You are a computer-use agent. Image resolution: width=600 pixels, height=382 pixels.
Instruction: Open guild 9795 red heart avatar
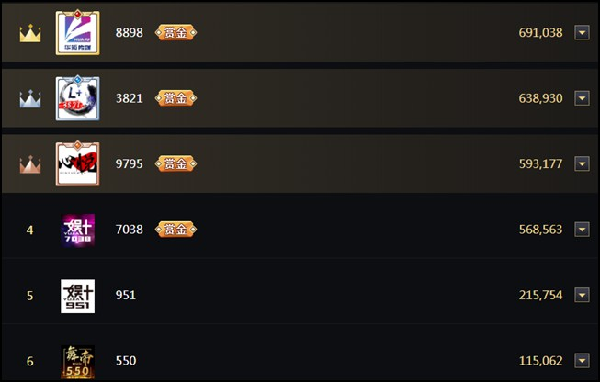click(x=78, y=163)
